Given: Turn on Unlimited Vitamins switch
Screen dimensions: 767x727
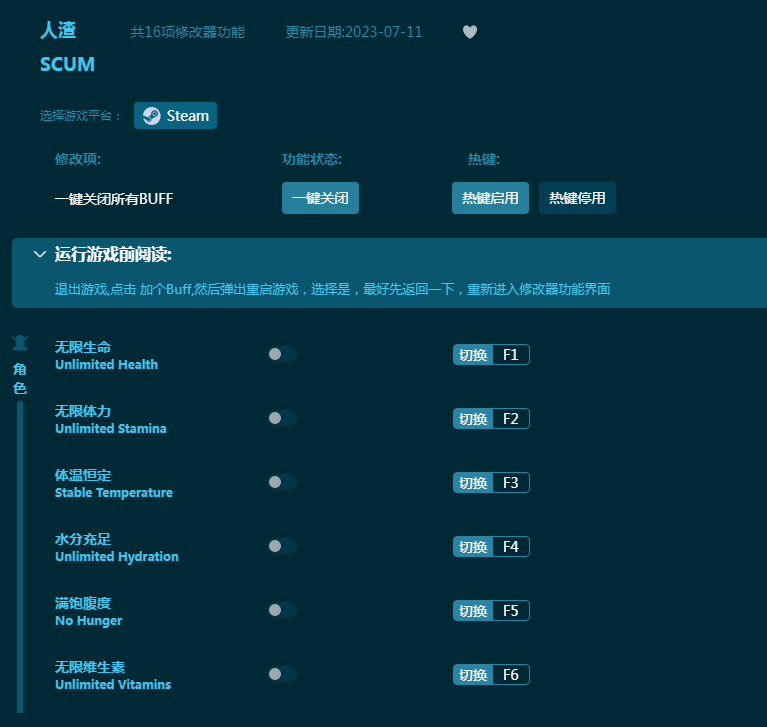Looking at the screenshot, I should click(x=282, y=674).
